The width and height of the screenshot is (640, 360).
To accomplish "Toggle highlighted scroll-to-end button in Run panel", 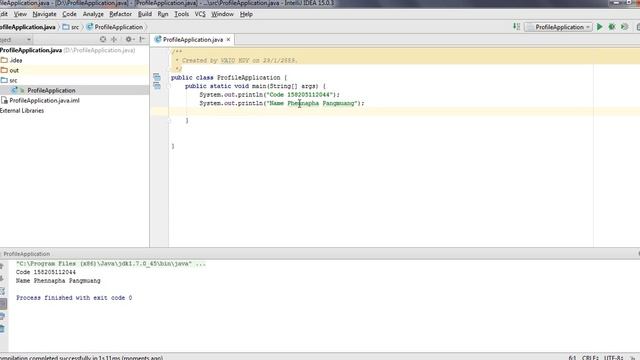I will (x=3, y=304).
